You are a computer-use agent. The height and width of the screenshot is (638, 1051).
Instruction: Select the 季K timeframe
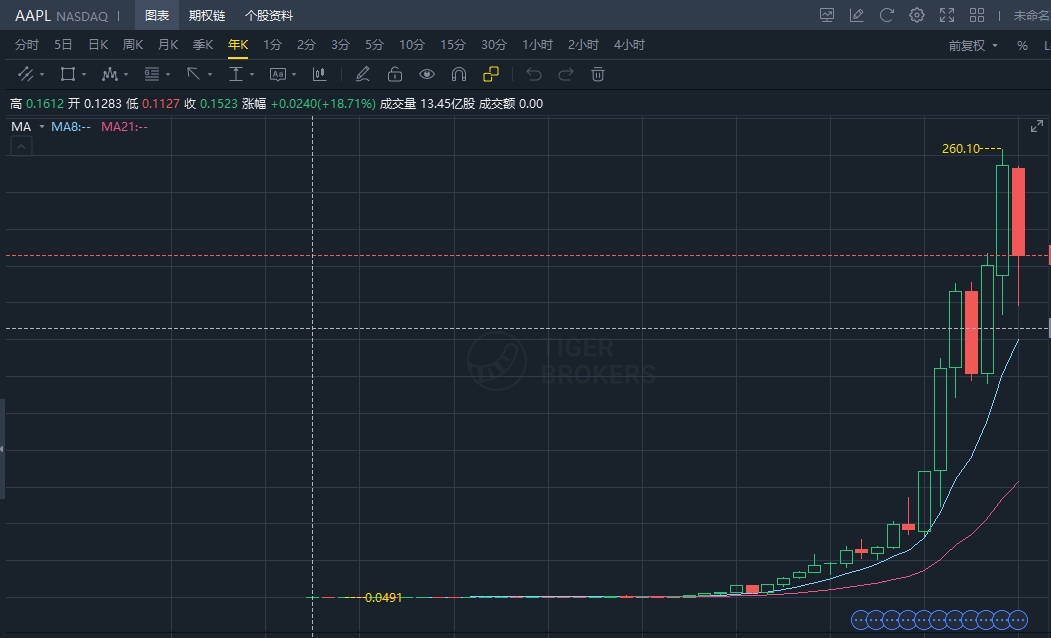coord(202,45)
